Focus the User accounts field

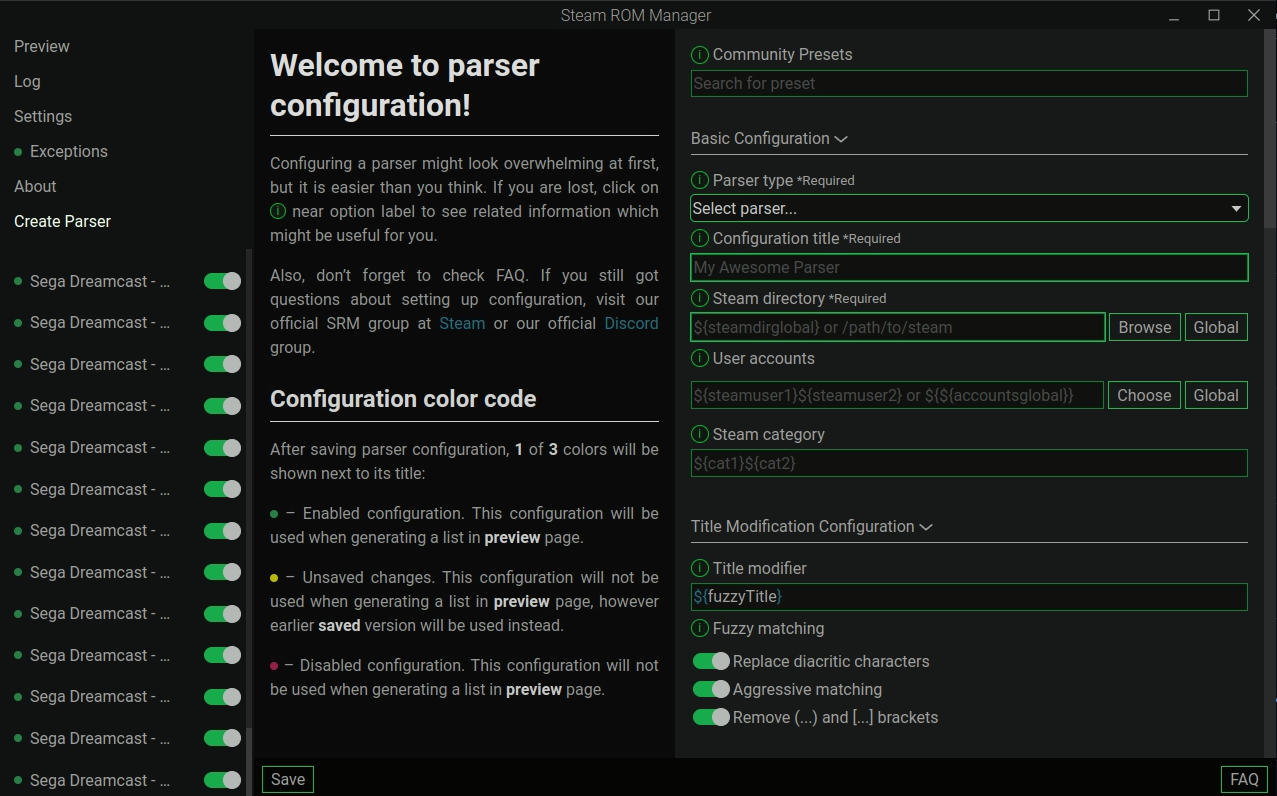(897, 395)
